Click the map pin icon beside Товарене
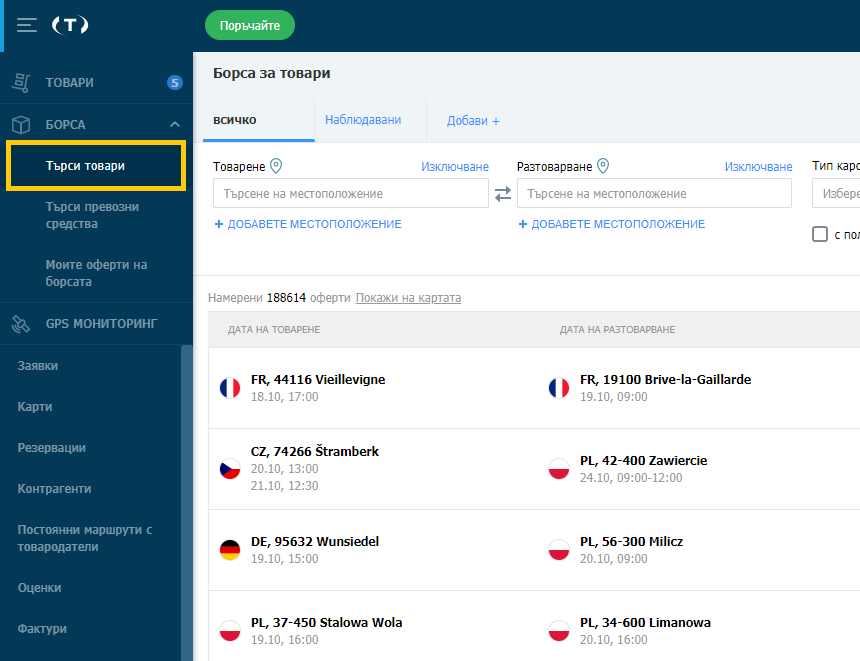The width and height of the screenshot is (860, 661). (x=276, y=166)
